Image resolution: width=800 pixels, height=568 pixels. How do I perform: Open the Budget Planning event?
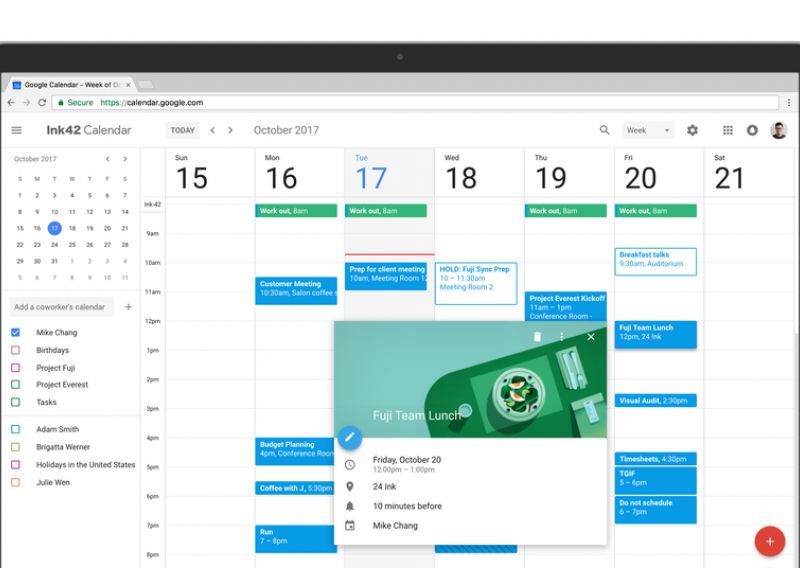pyautogui.click(x=295, y=451)
